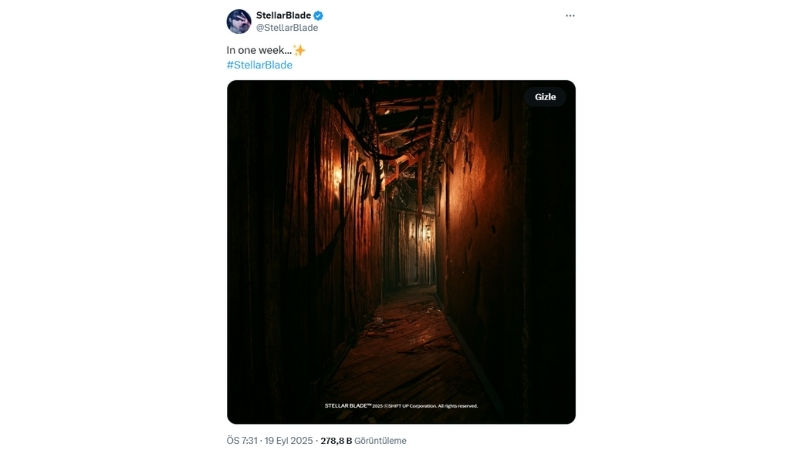The width and height of the screenshot is (800, 450).
Task: Open the dark corridor teaser image
Action: 401,252
